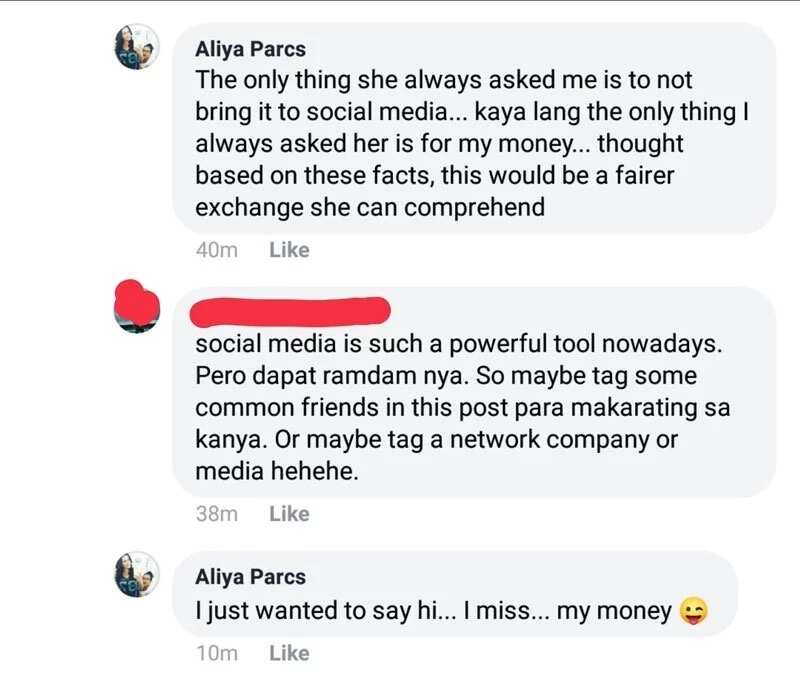800x673 pixels.
Task: Open the 10m timestamp link
Action: (217, 653)
